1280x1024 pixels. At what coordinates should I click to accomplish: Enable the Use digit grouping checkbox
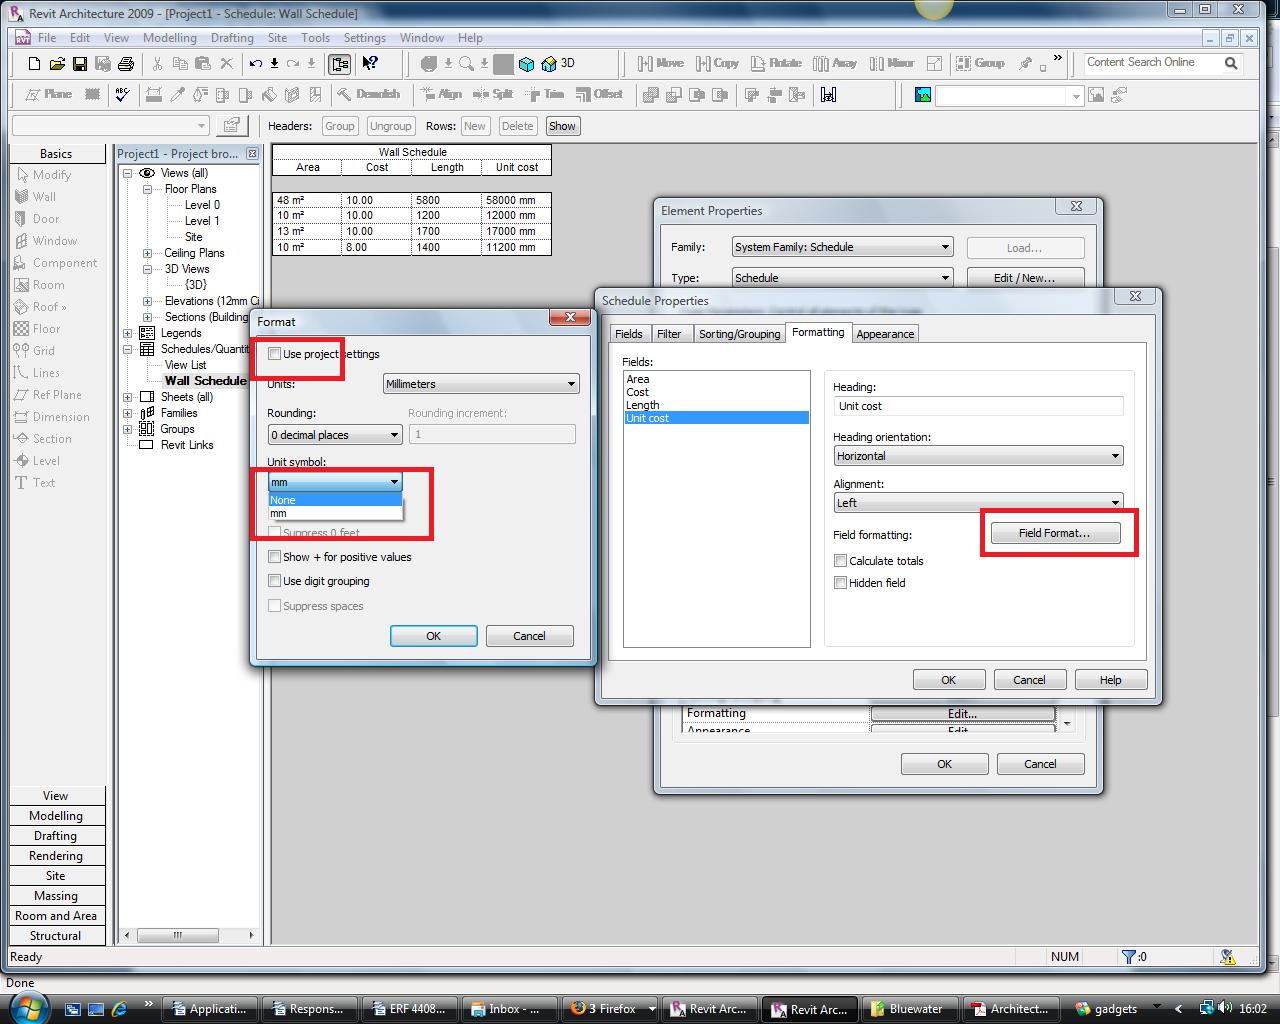tap(275, 581)
